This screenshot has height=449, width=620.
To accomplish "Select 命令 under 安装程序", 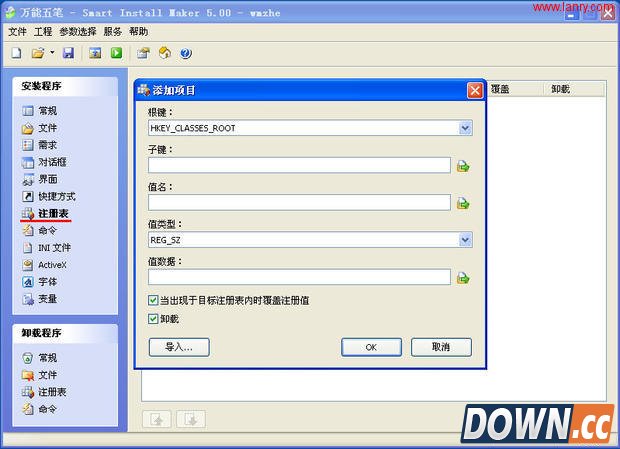I will coord(40,230).
